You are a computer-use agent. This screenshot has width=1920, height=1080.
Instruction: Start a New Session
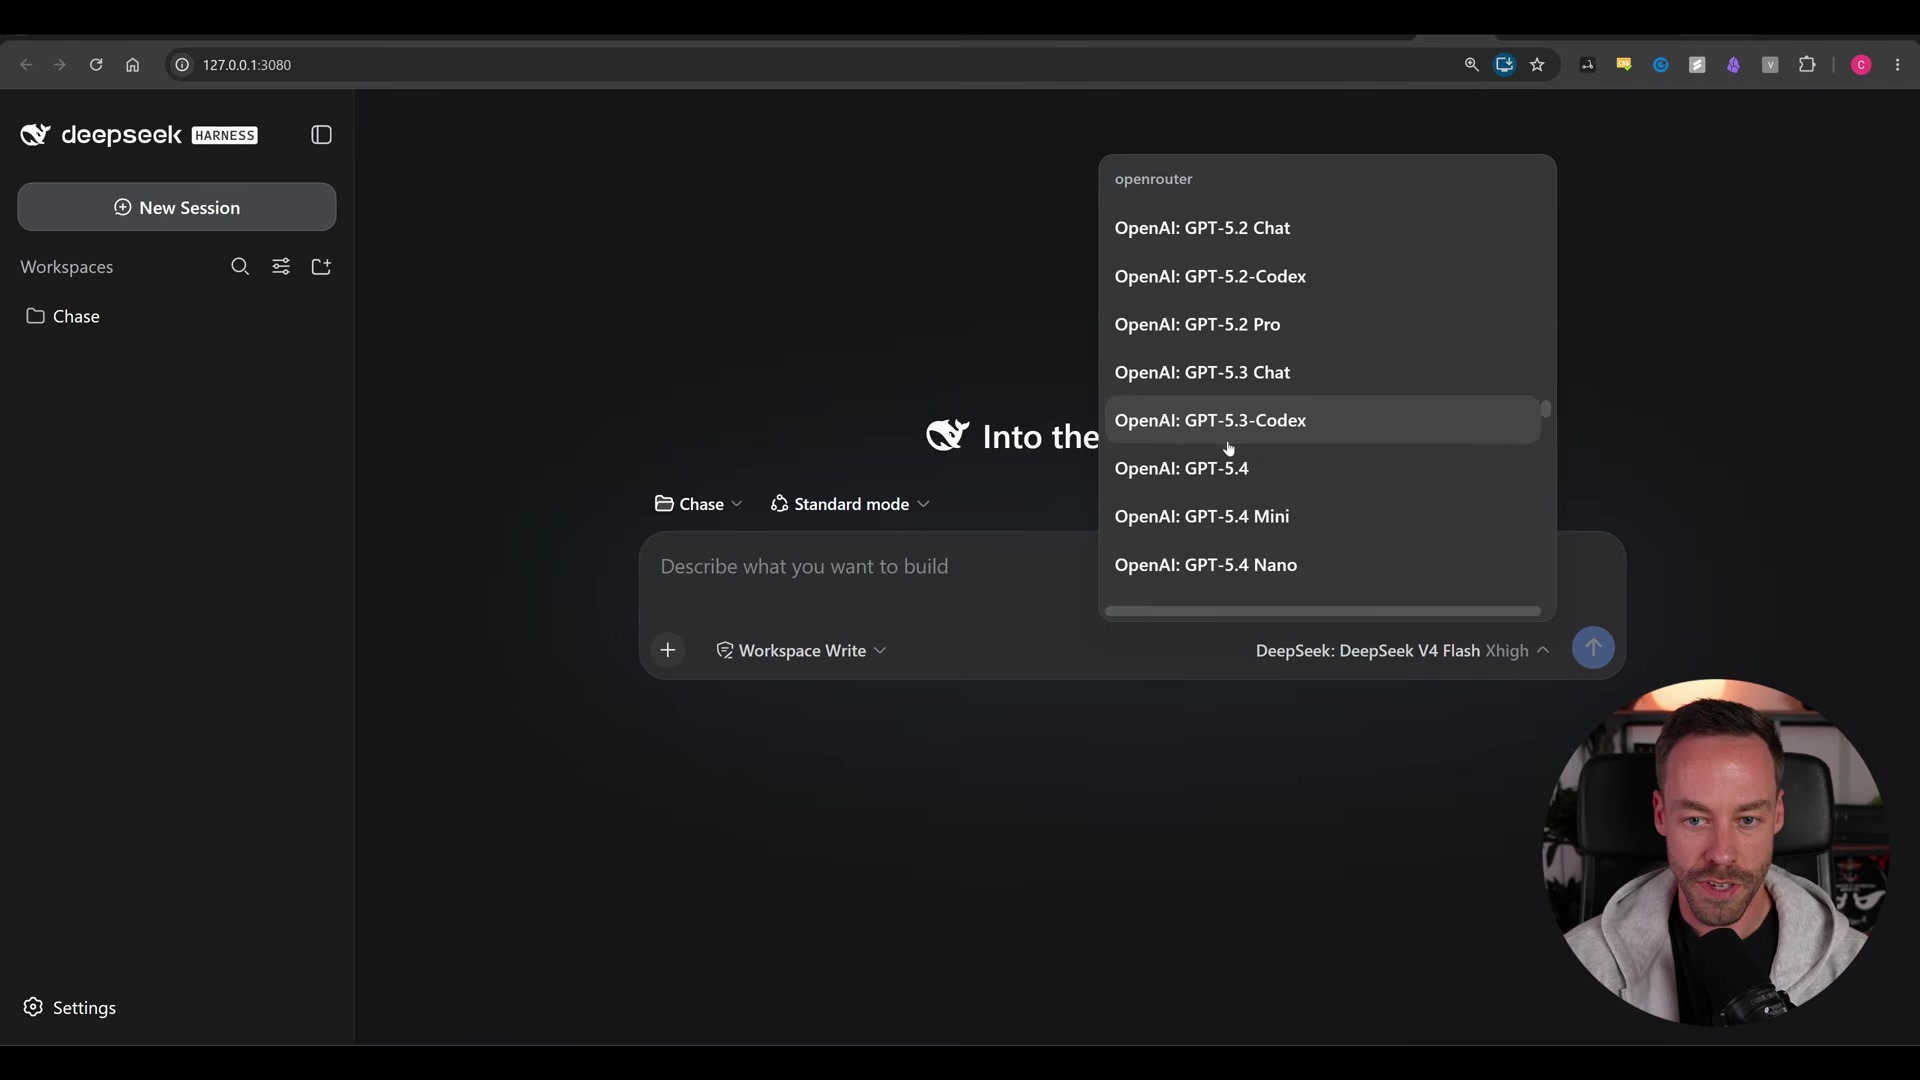[177, 207]
